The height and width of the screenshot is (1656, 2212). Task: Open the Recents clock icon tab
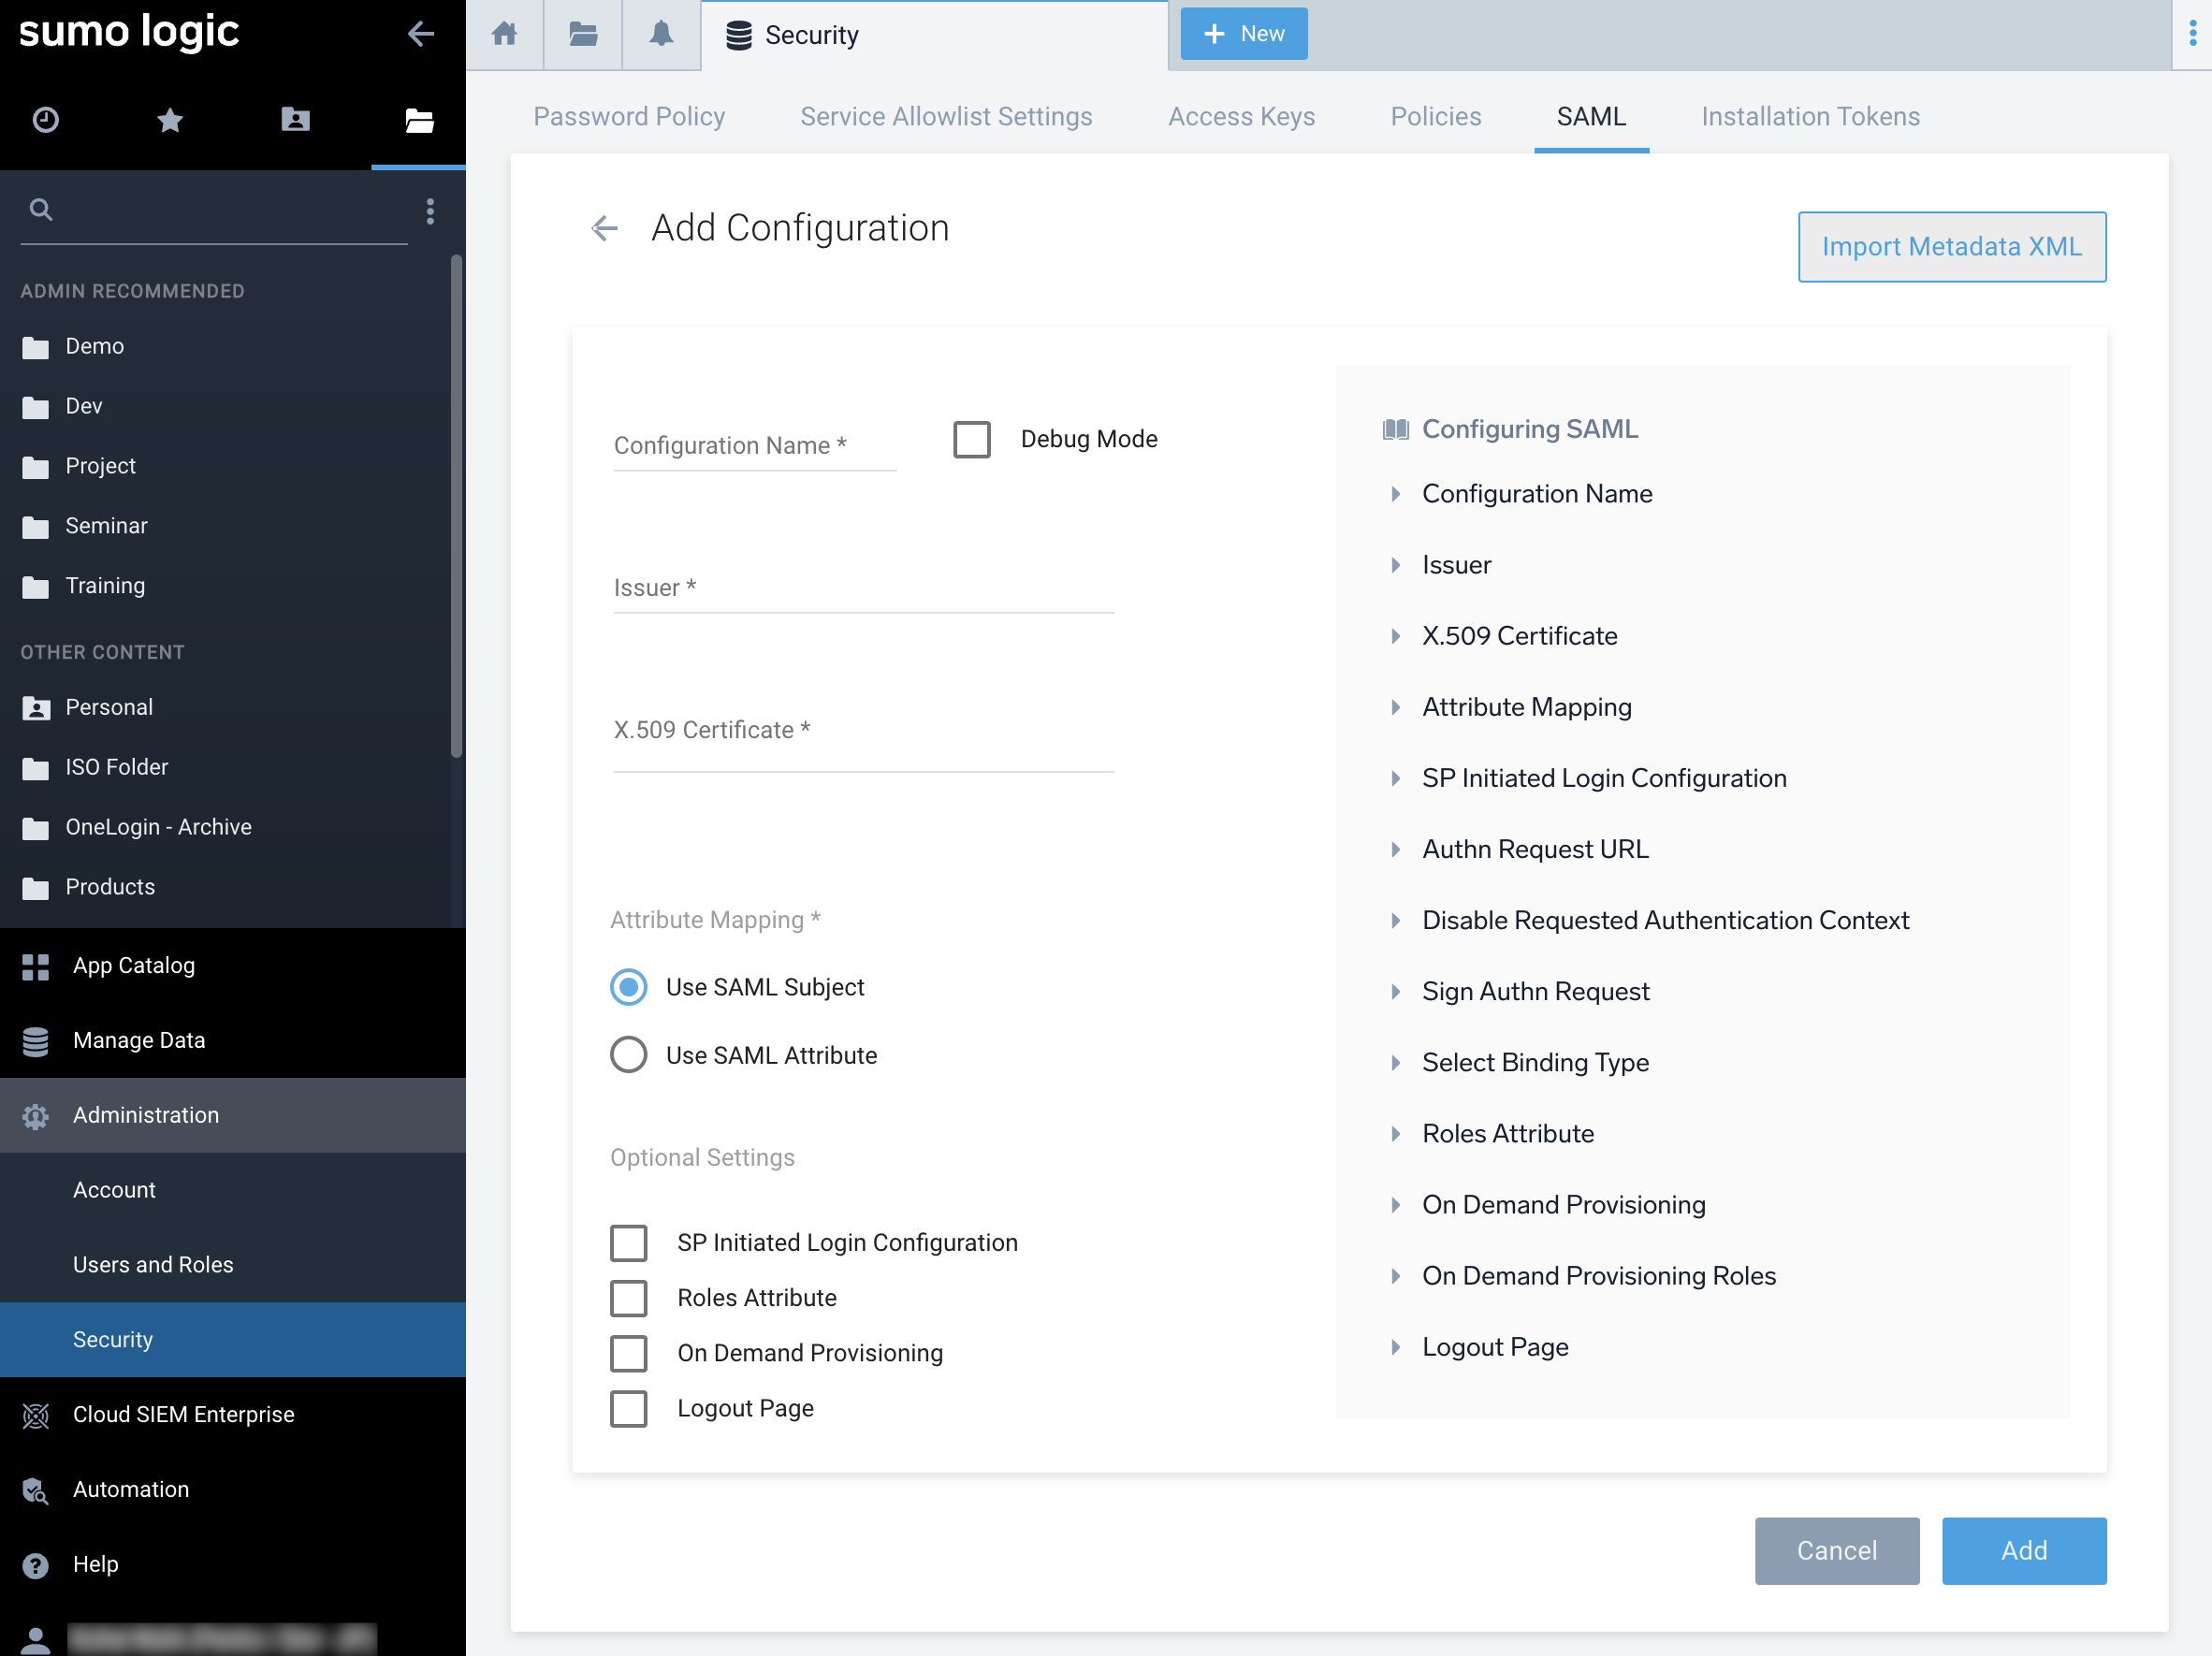46,120
